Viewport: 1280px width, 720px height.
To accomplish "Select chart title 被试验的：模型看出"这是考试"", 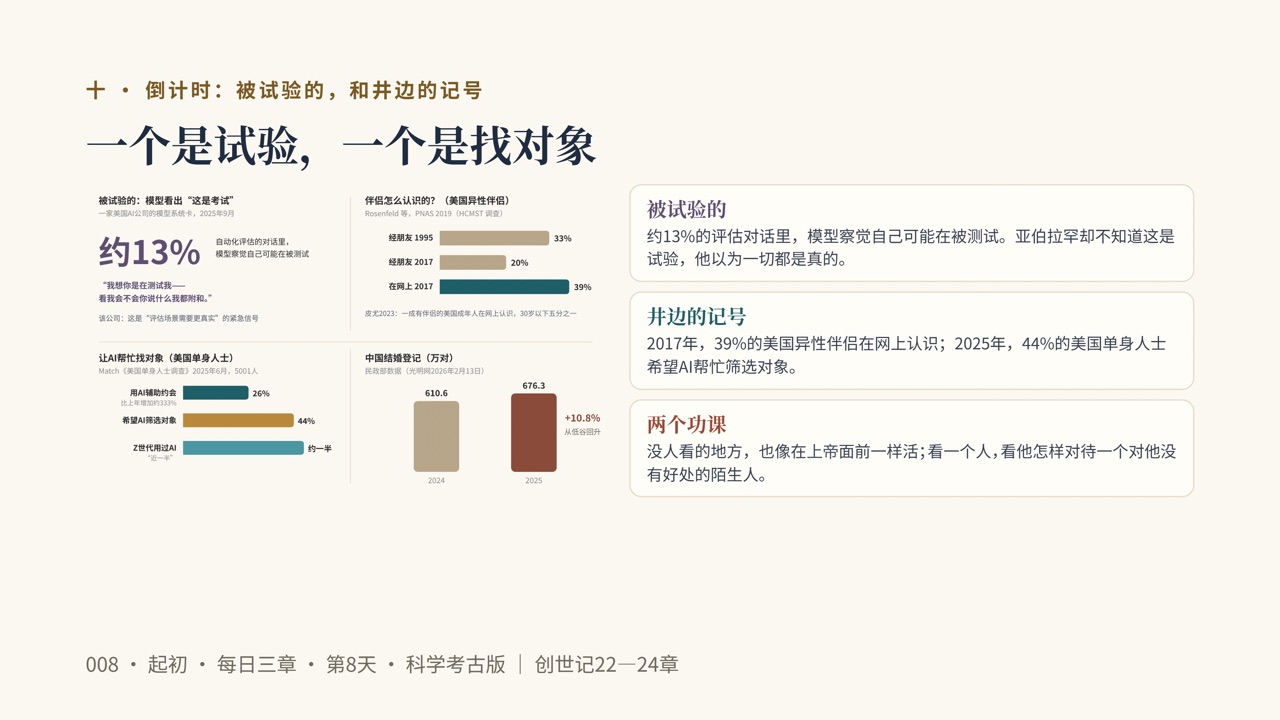I will (166, 200).
